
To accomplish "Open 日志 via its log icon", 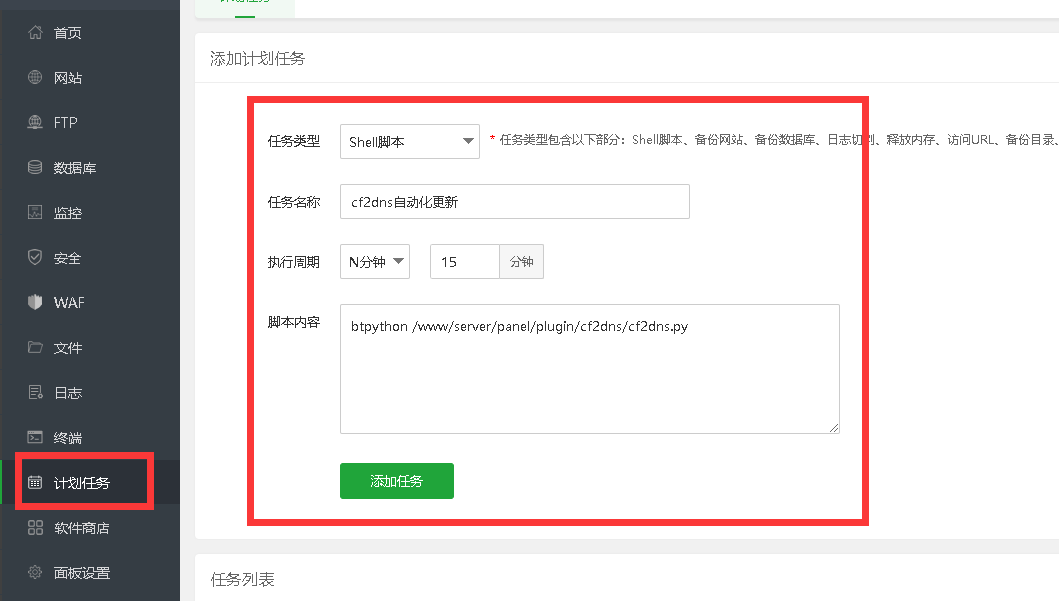I will [35, 393].
